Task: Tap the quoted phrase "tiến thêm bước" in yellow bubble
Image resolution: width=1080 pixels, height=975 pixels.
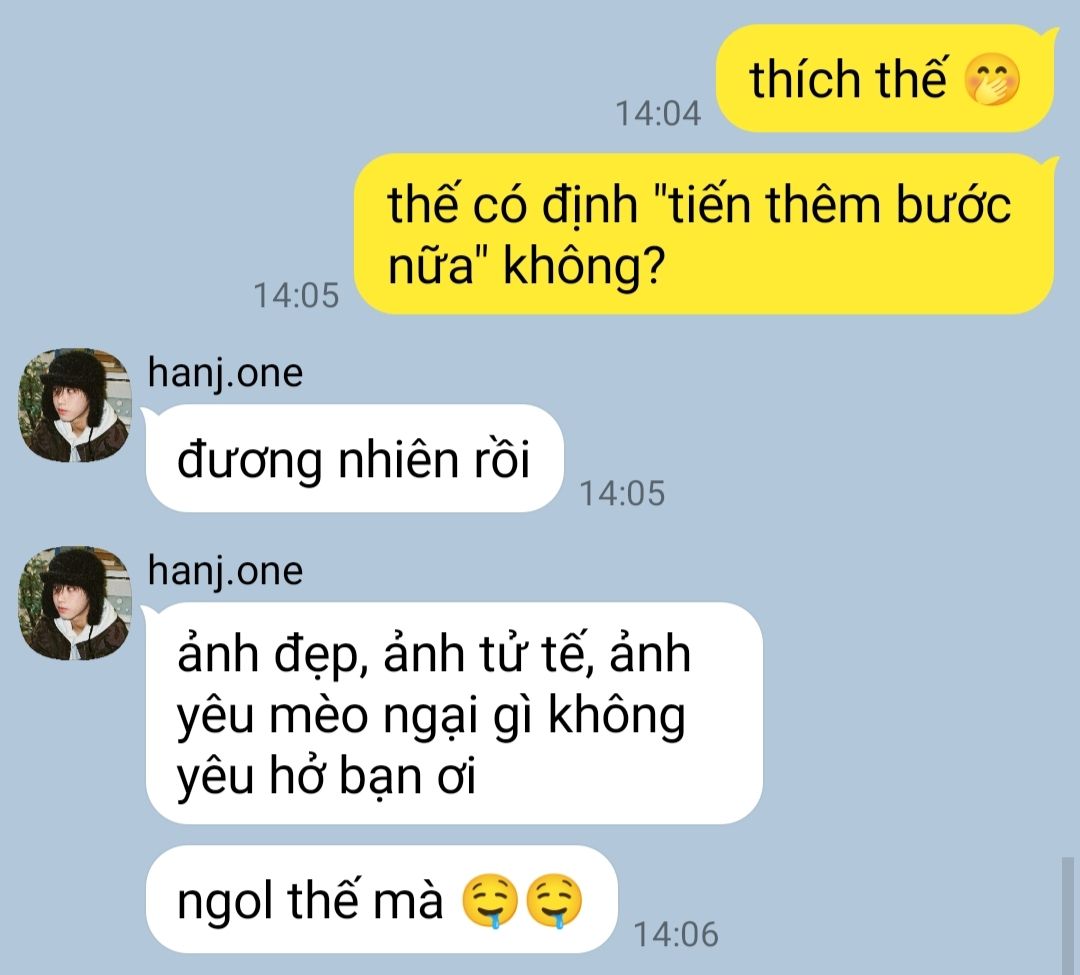Action: 831,205
